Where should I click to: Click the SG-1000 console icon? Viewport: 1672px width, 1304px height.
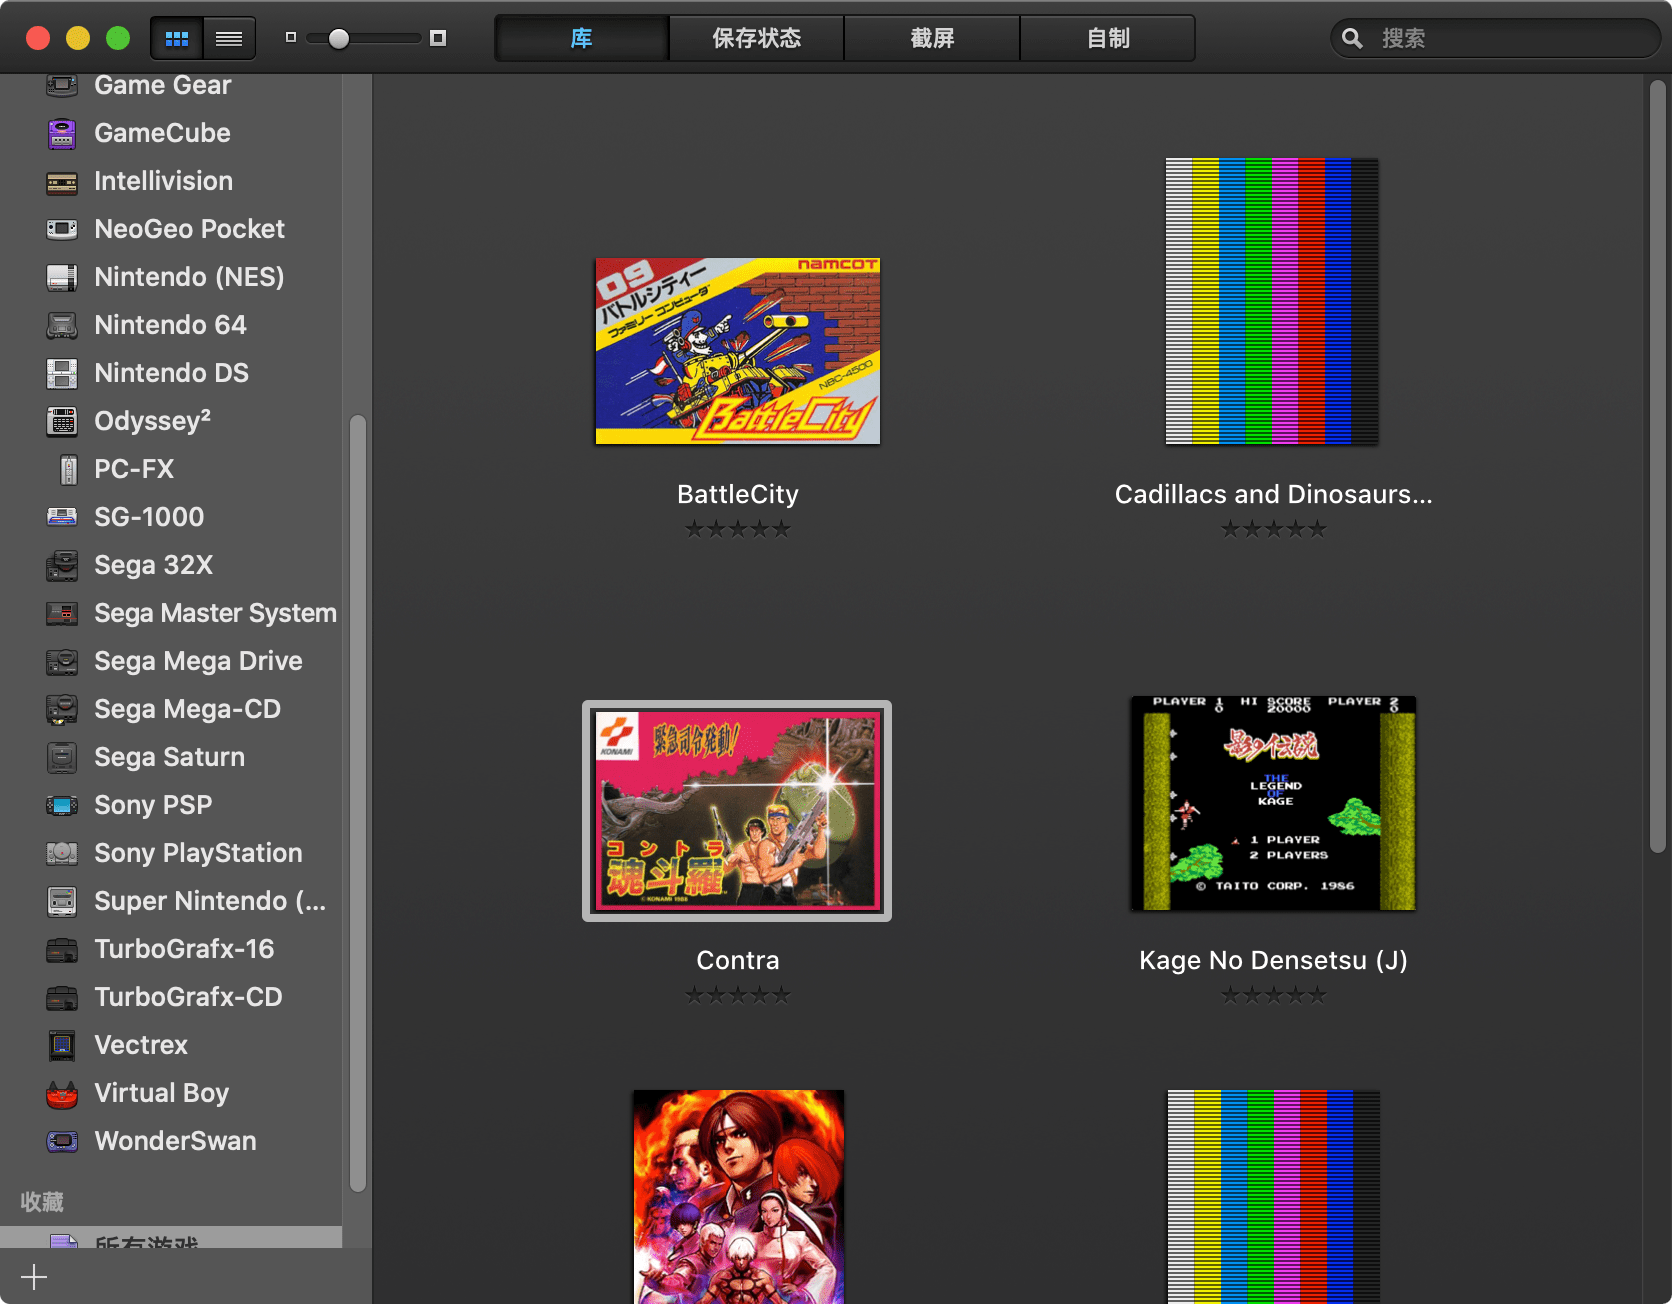(x=62, y=517)
